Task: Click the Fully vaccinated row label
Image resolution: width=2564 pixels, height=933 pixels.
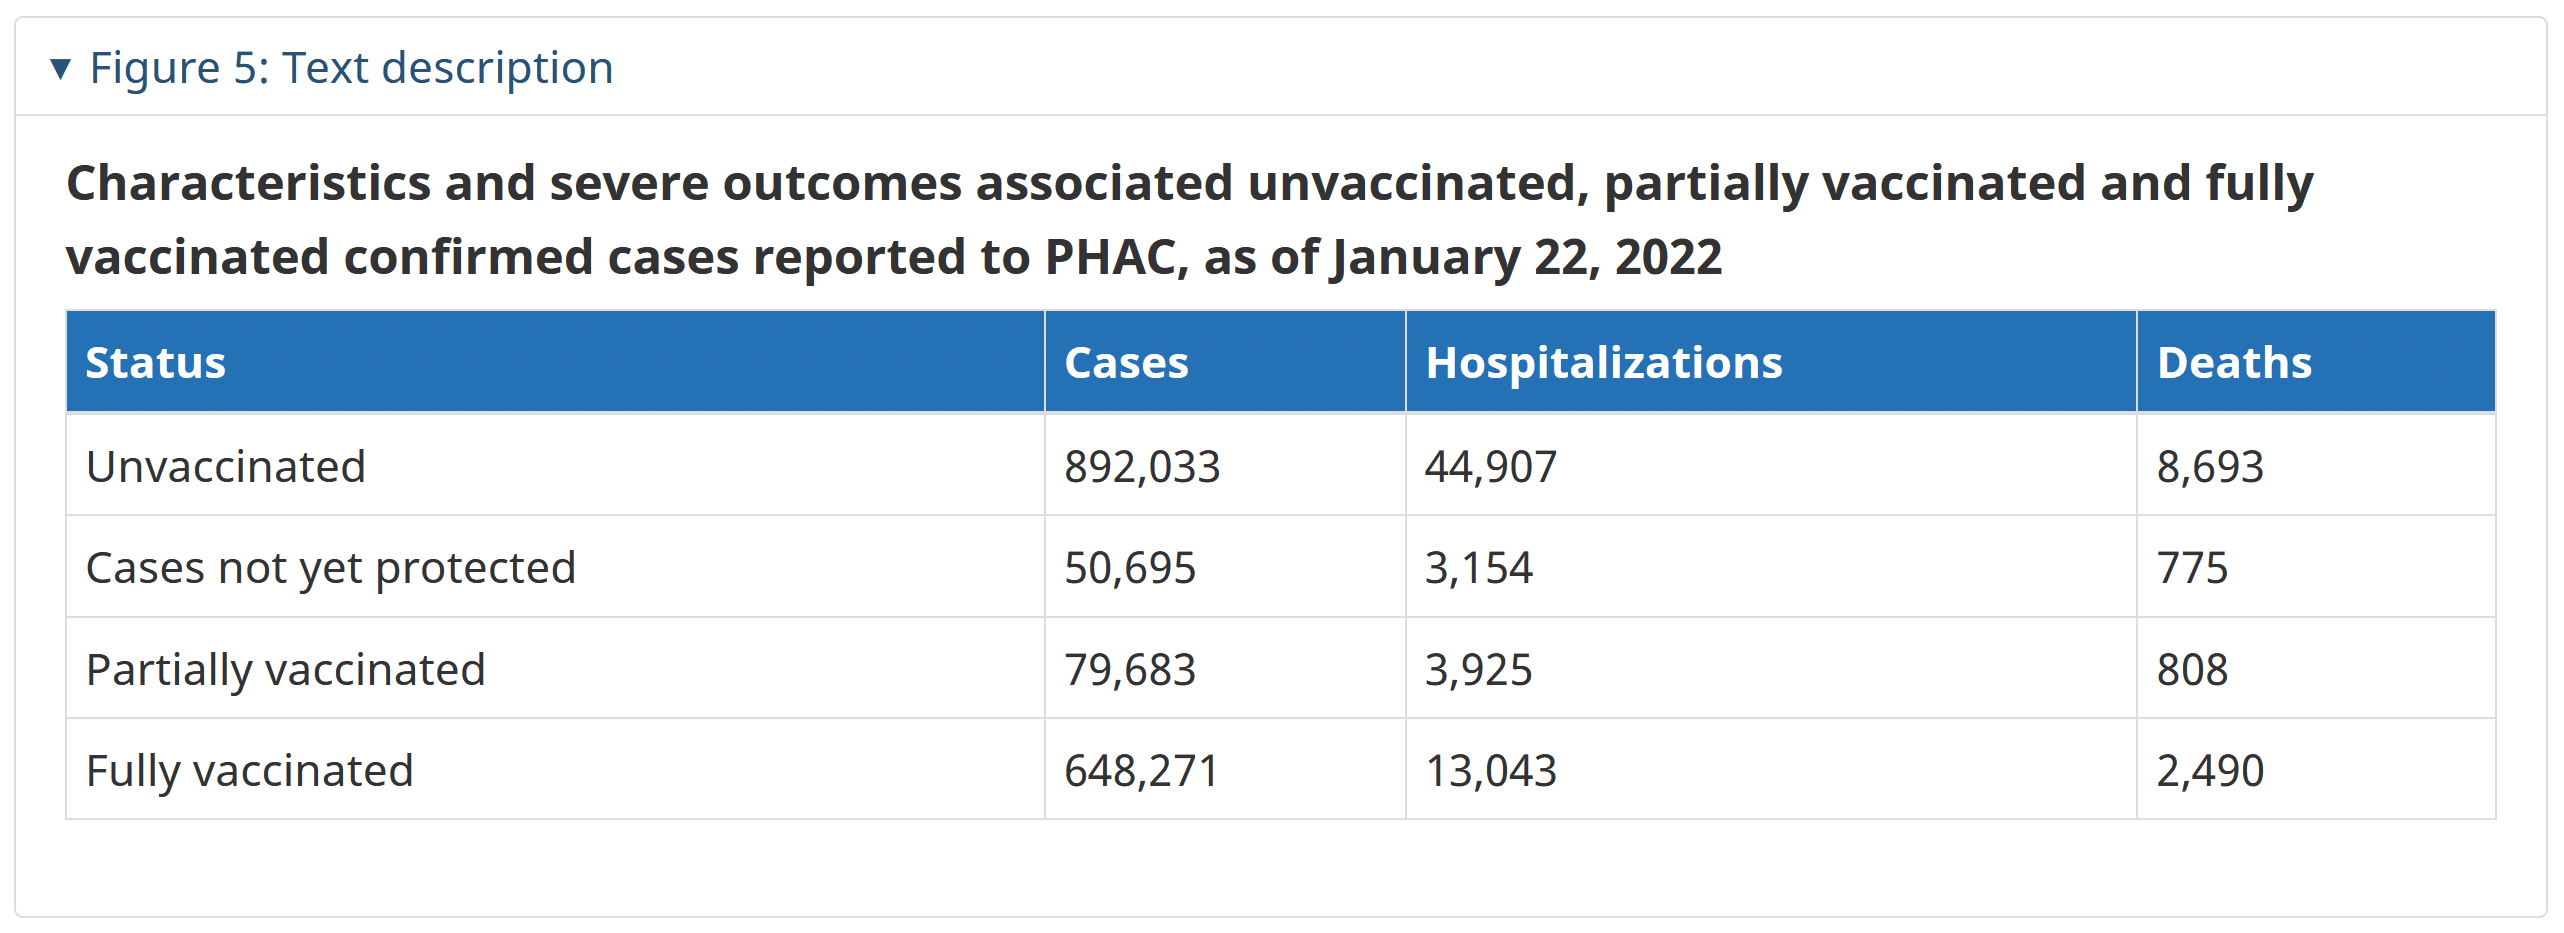Action: 250,771
